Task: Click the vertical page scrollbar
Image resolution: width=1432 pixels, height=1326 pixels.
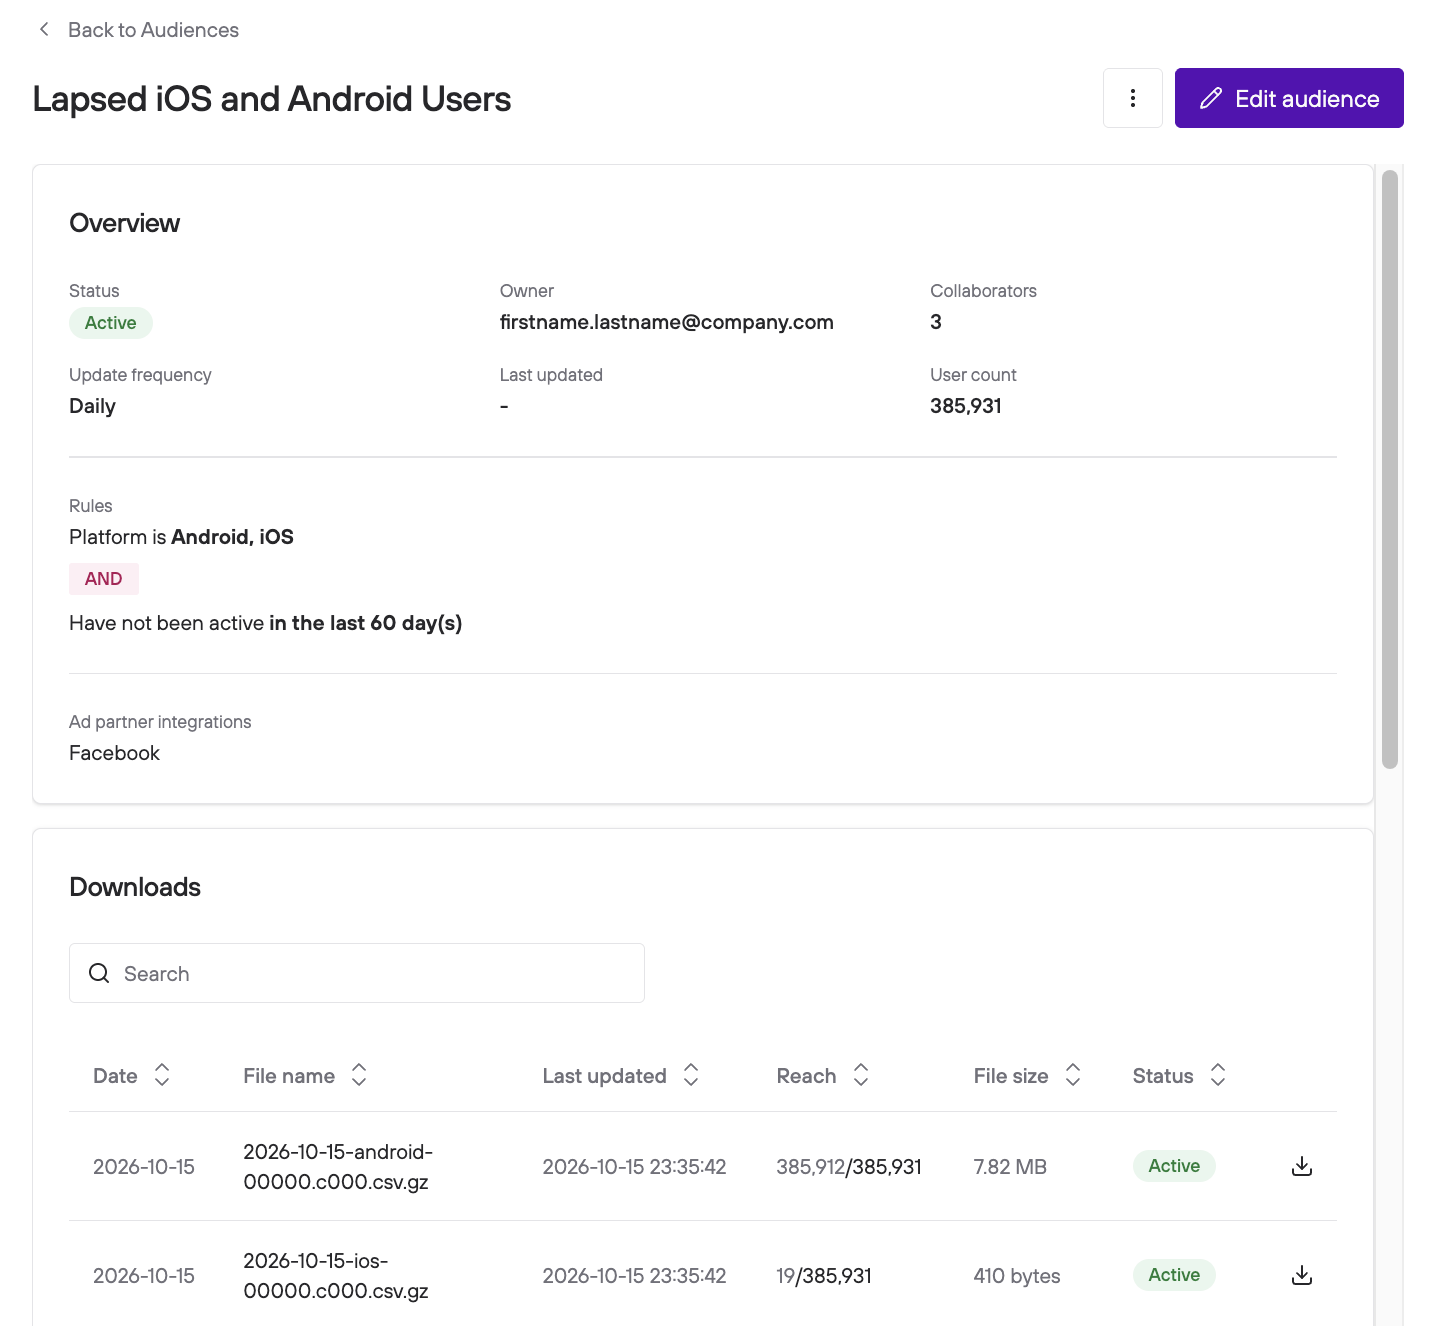Action: tap(1390, 469)
